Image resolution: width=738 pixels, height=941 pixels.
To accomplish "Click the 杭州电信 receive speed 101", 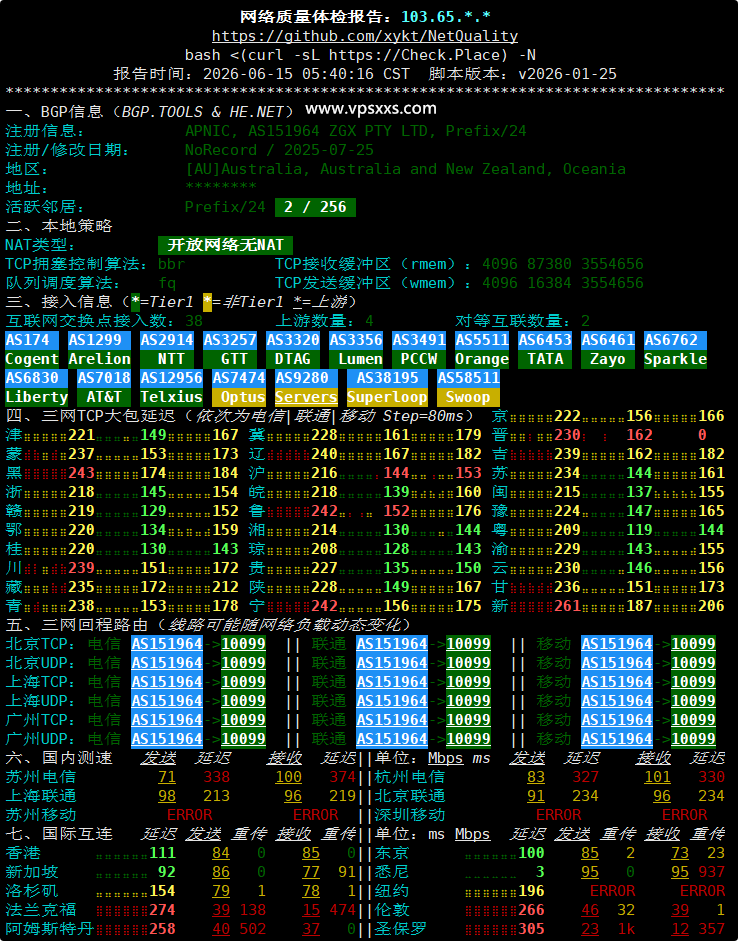I will coord(657,777).
